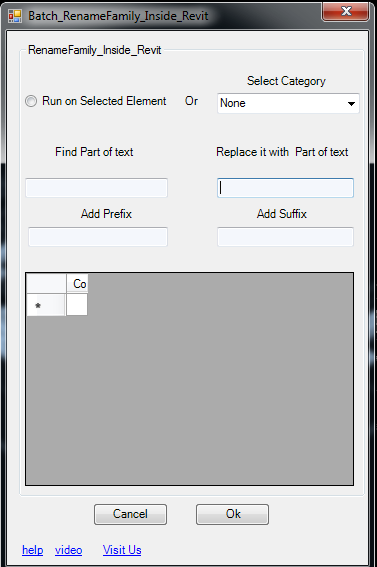The width and height of the screenshot is (377, 567).
Task: Click the empty cell under Co column
Action: 77,304
